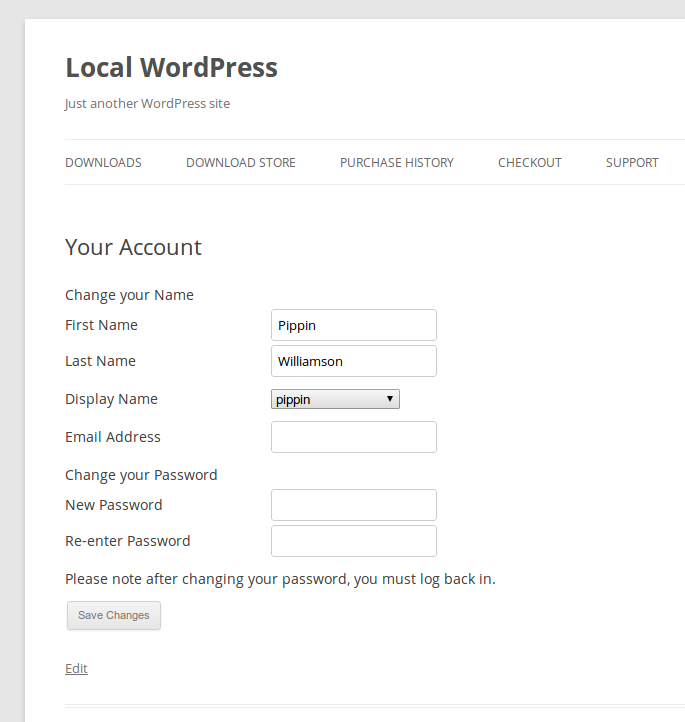The height and width of the screenshot is (722, 685).
Task: Click the 'Display Name' label text
Action: pyautogui.click(x=111, y=399)
